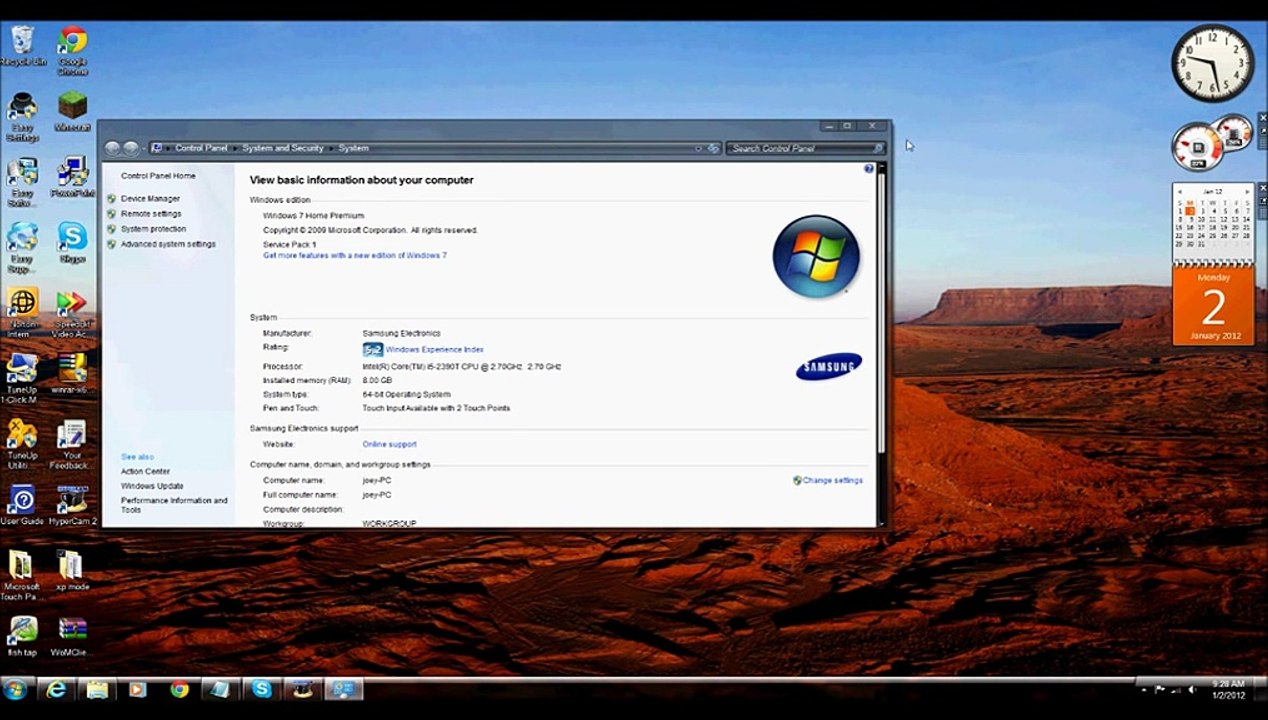Open Windows Media Player from the taskbar
Viewport: 1268px width, 720px height.
(x=137, y=689)
